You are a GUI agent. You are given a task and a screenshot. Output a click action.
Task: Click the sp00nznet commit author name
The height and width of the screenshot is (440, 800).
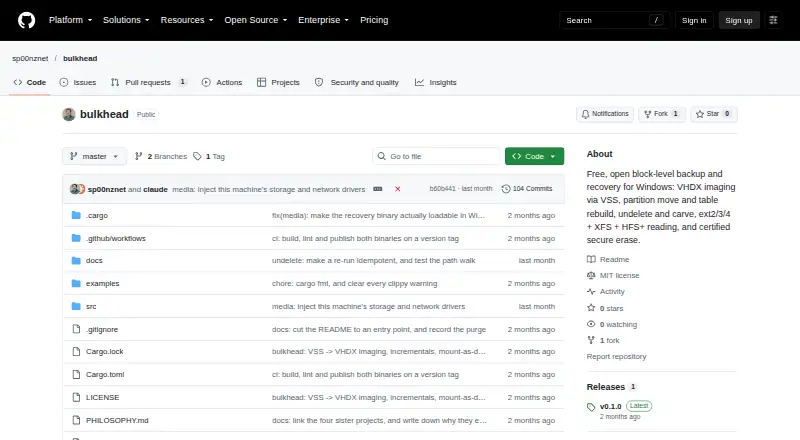pos(107,189)
